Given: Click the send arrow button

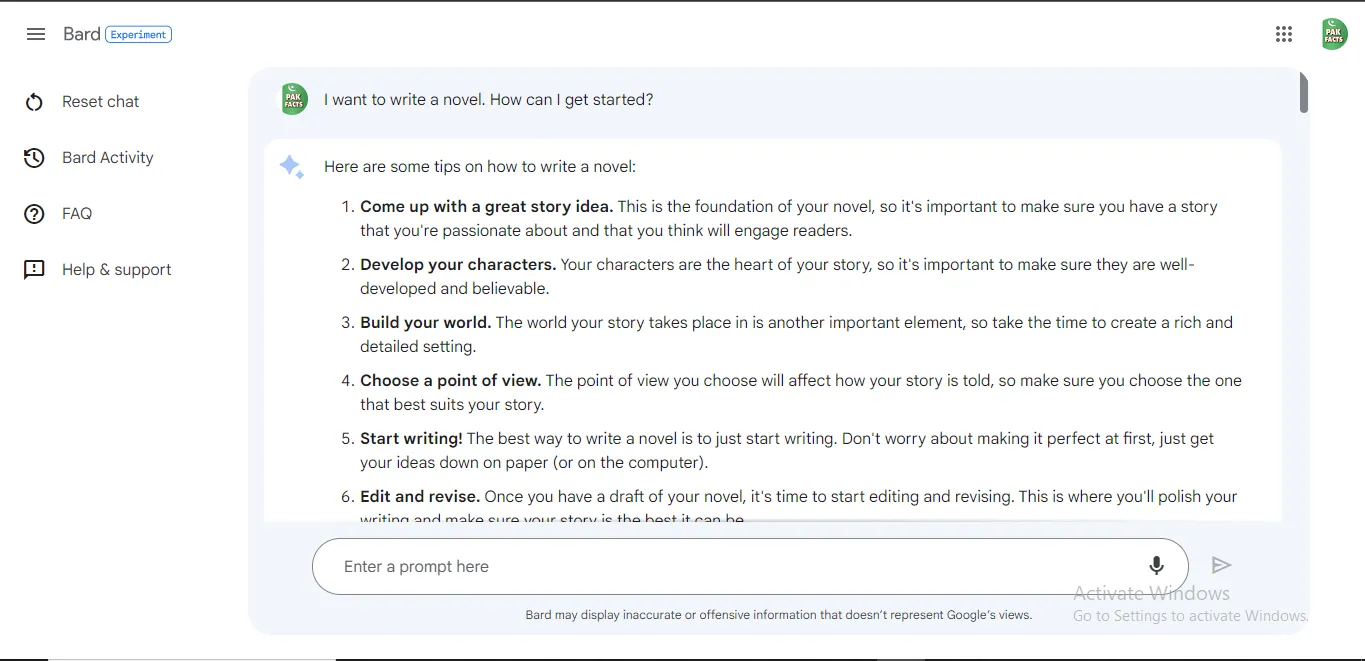Looking at the screenshot, I should pos(1221,566).
